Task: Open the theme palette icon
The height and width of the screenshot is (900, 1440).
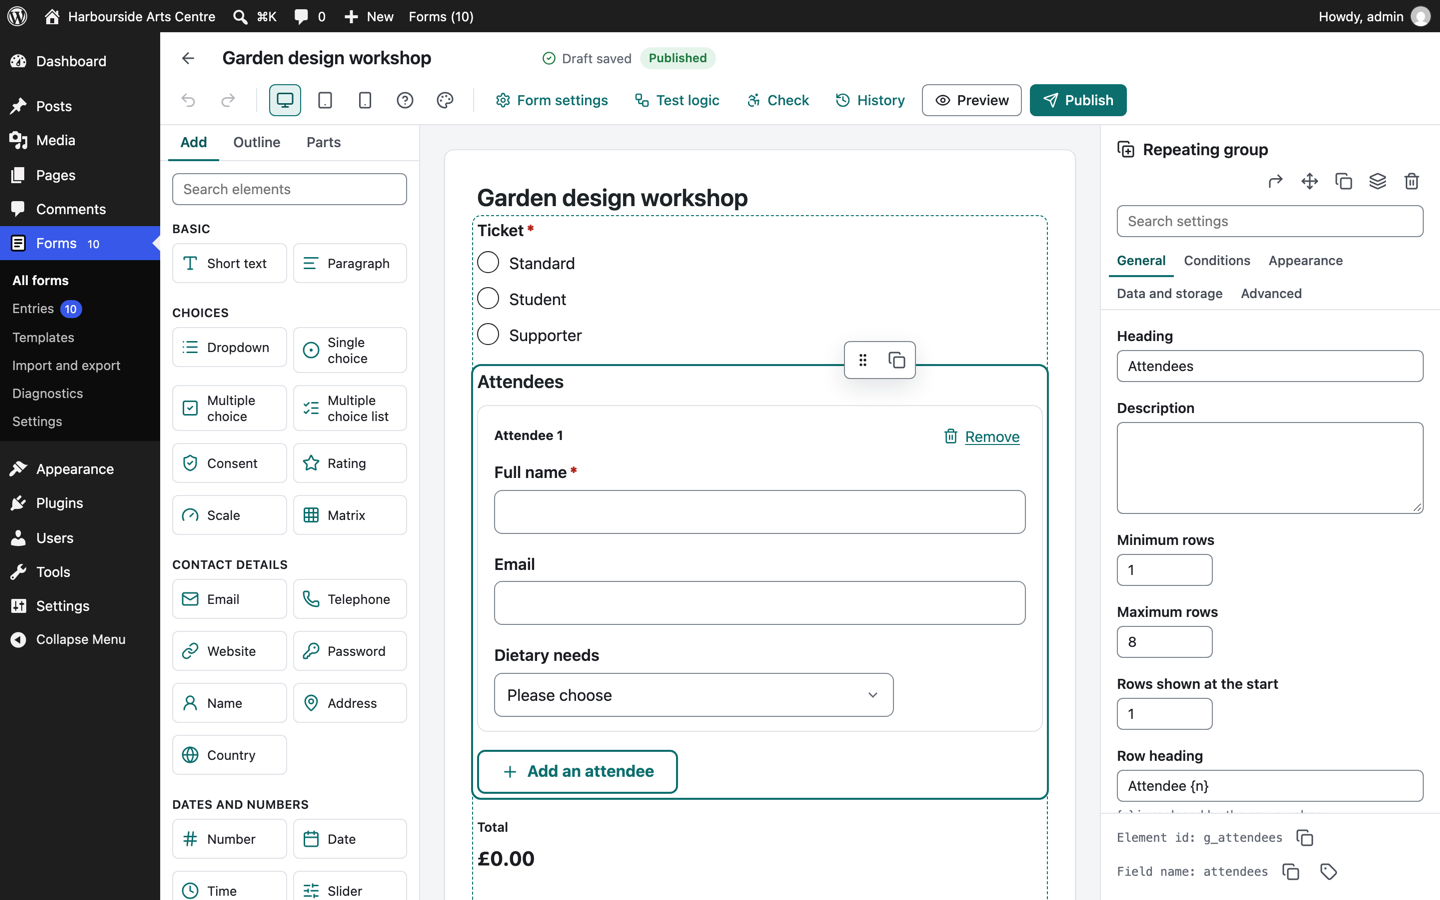Action: pos(445,100)
